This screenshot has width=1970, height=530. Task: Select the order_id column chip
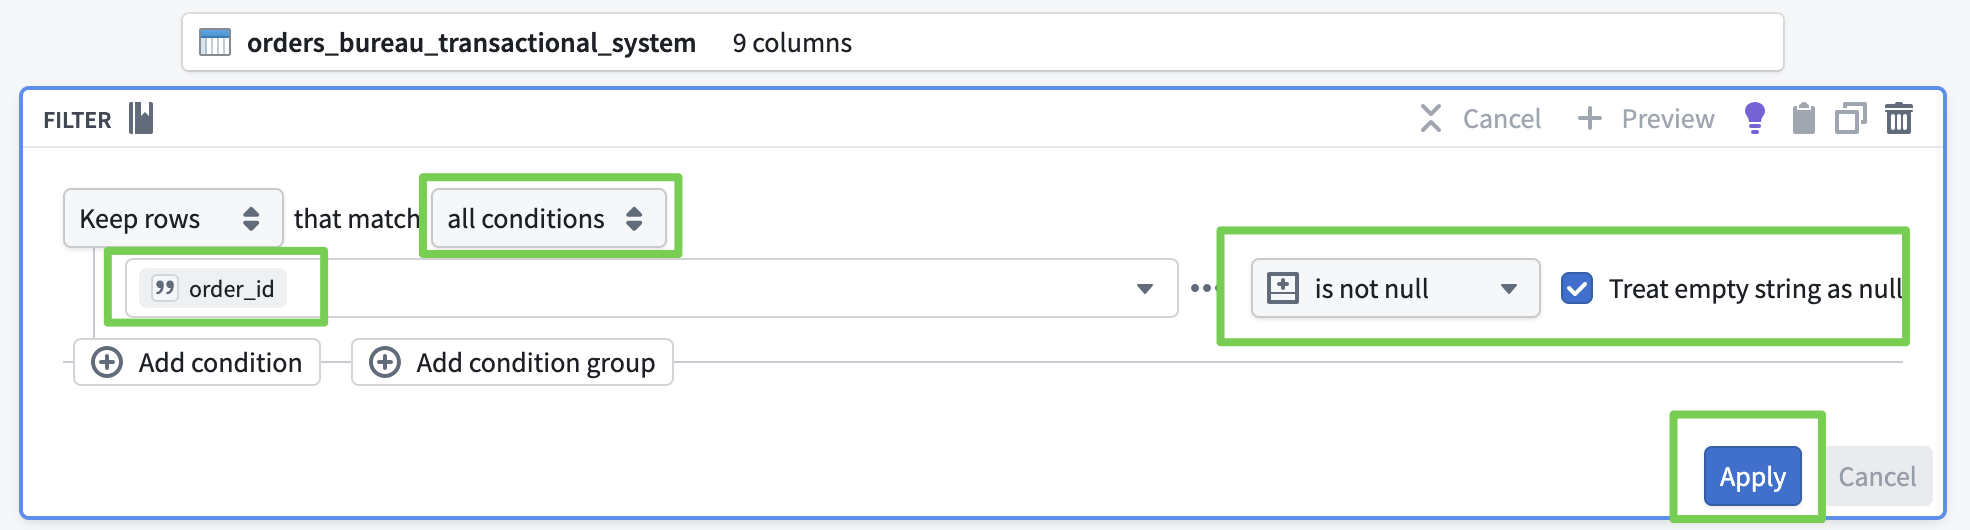(x=214, y=289)
